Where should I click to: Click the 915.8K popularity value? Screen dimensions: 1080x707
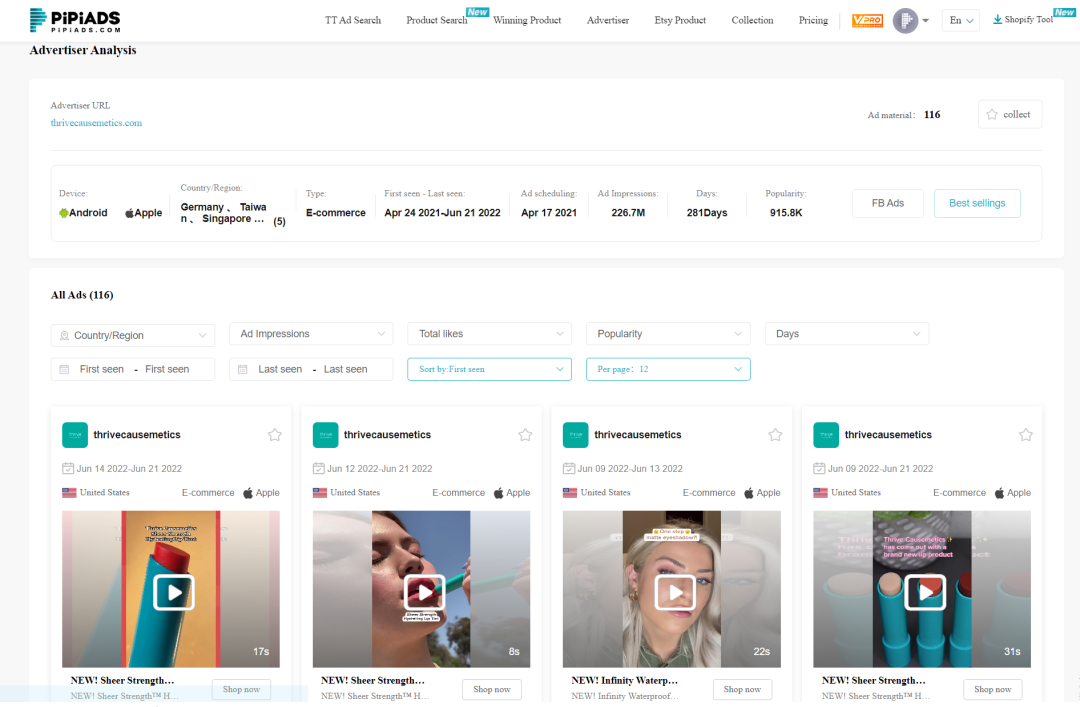[786, 213]
